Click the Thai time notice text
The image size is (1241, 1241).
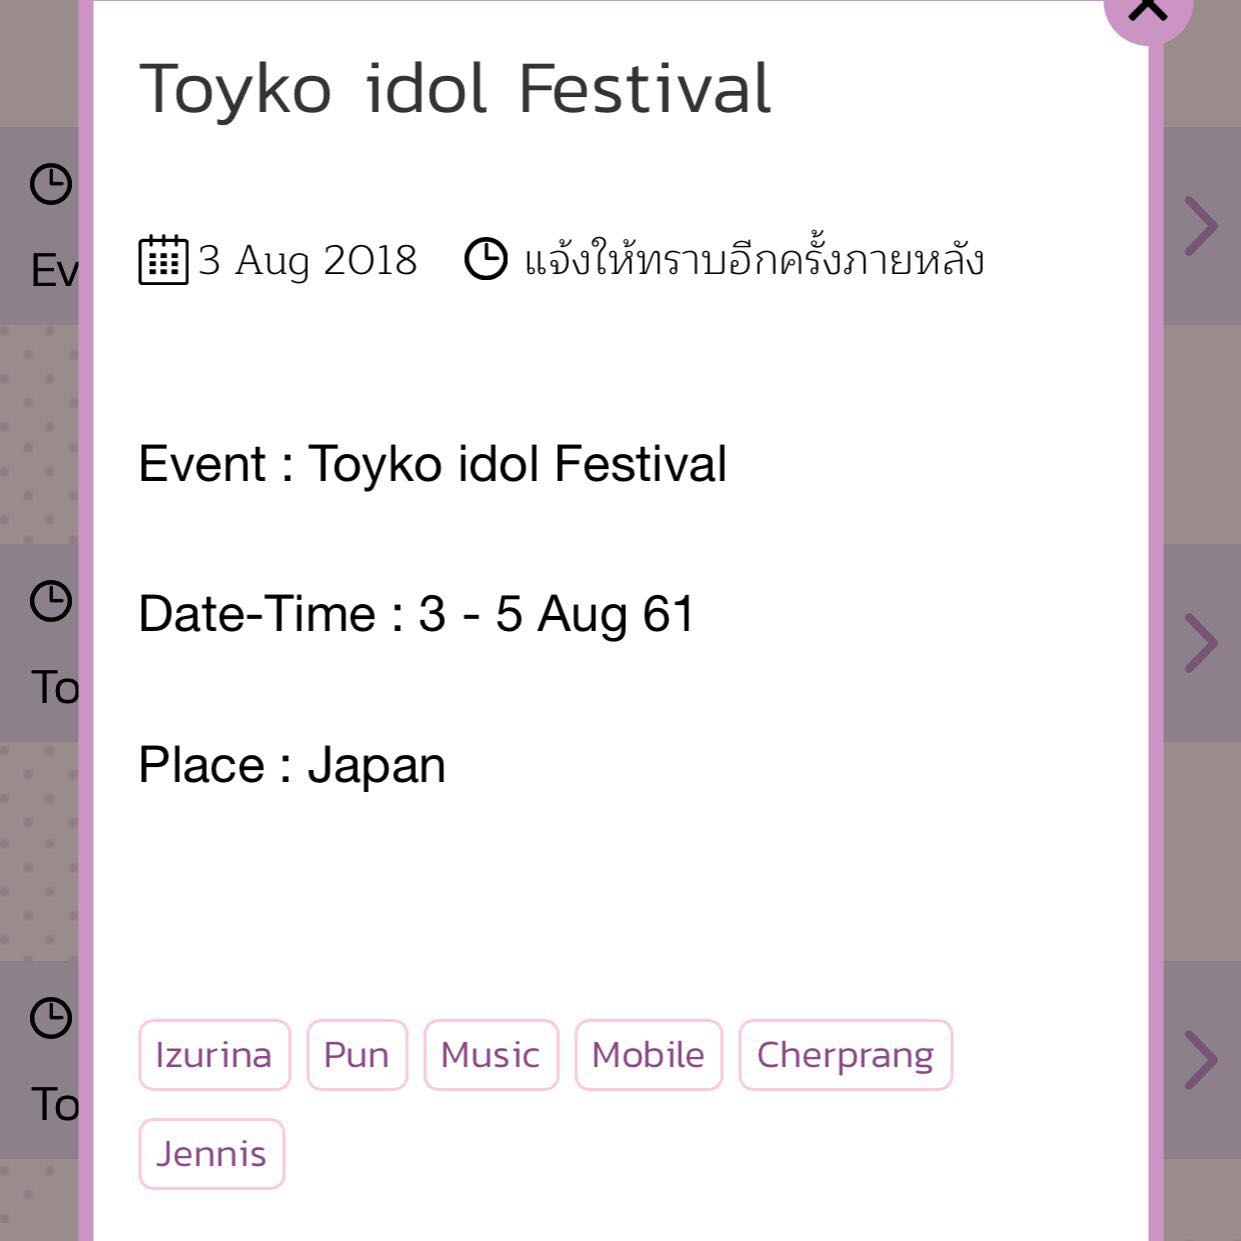[754, 259]
